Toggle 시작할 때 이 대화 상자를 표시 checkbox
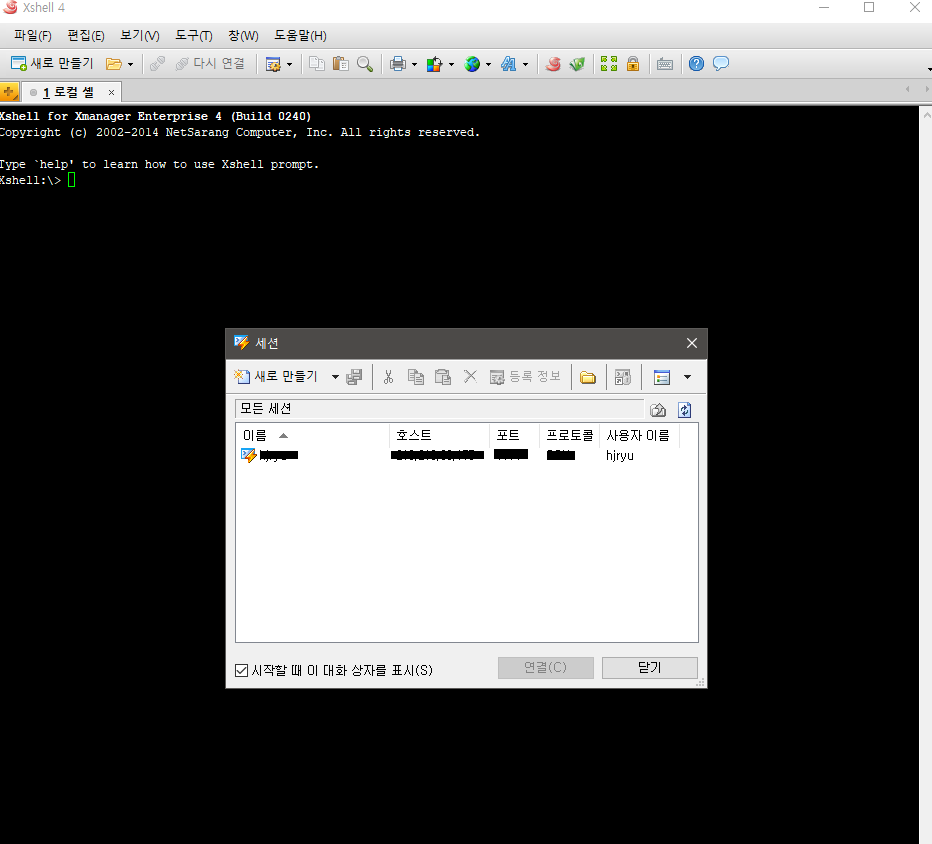The height and width of the screenshot is (844, 932). [x=241, y=670]
